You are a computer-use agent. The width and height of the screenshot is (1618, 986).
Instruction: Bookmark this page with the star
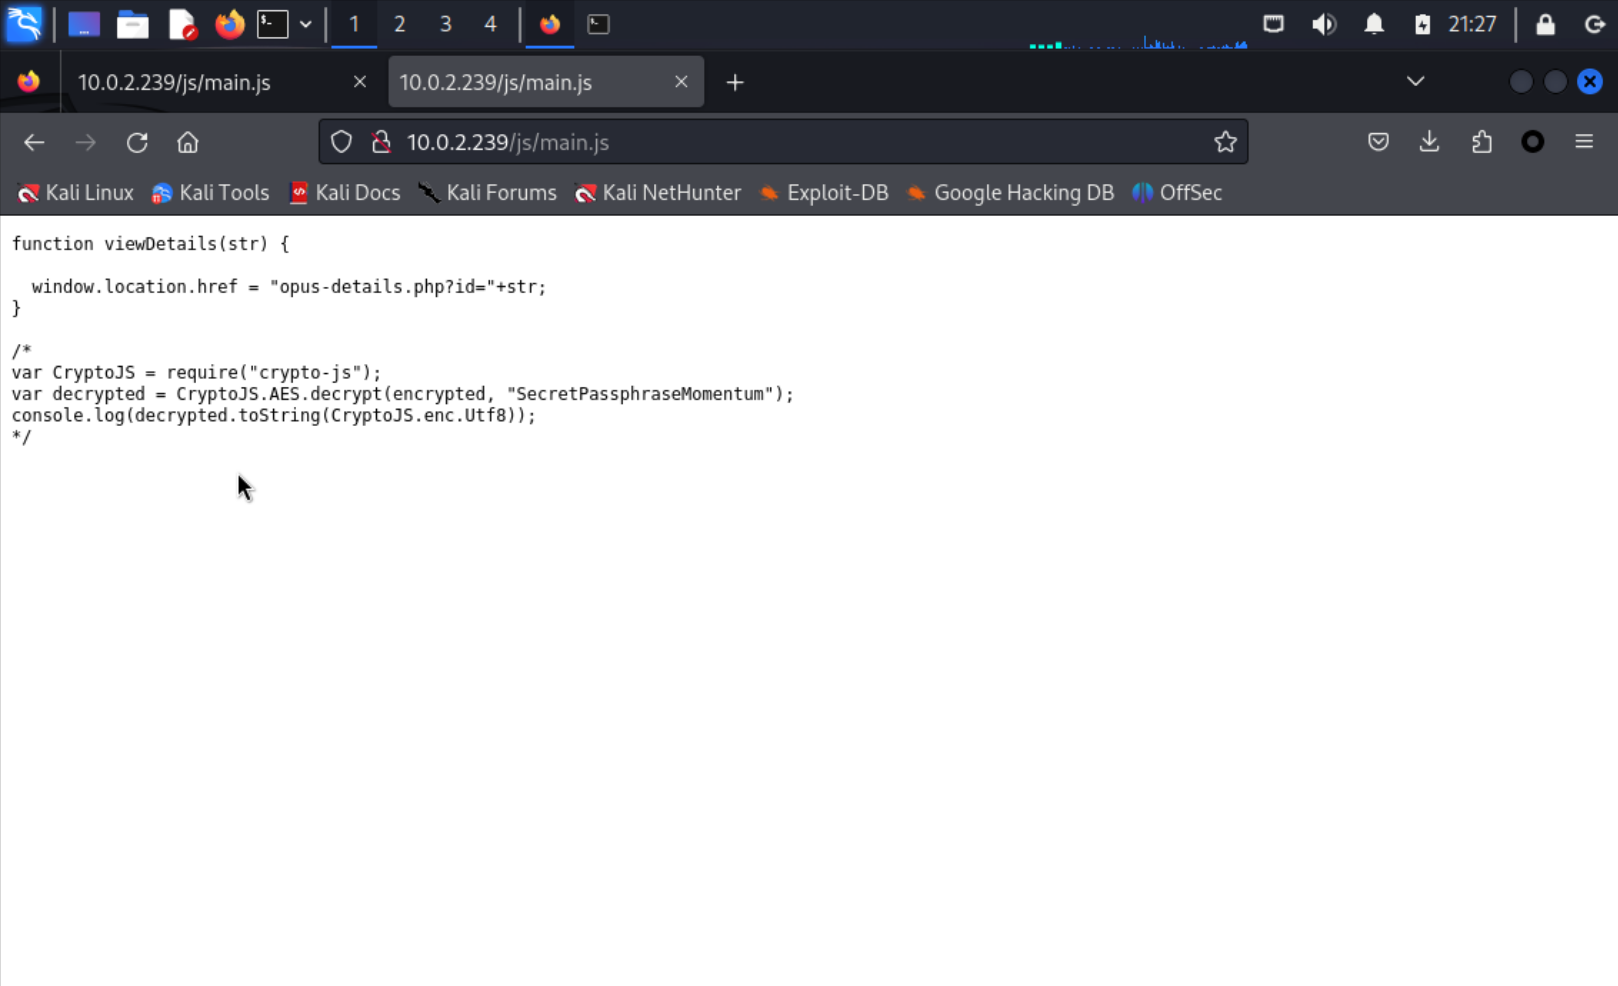coord(1225,142)
